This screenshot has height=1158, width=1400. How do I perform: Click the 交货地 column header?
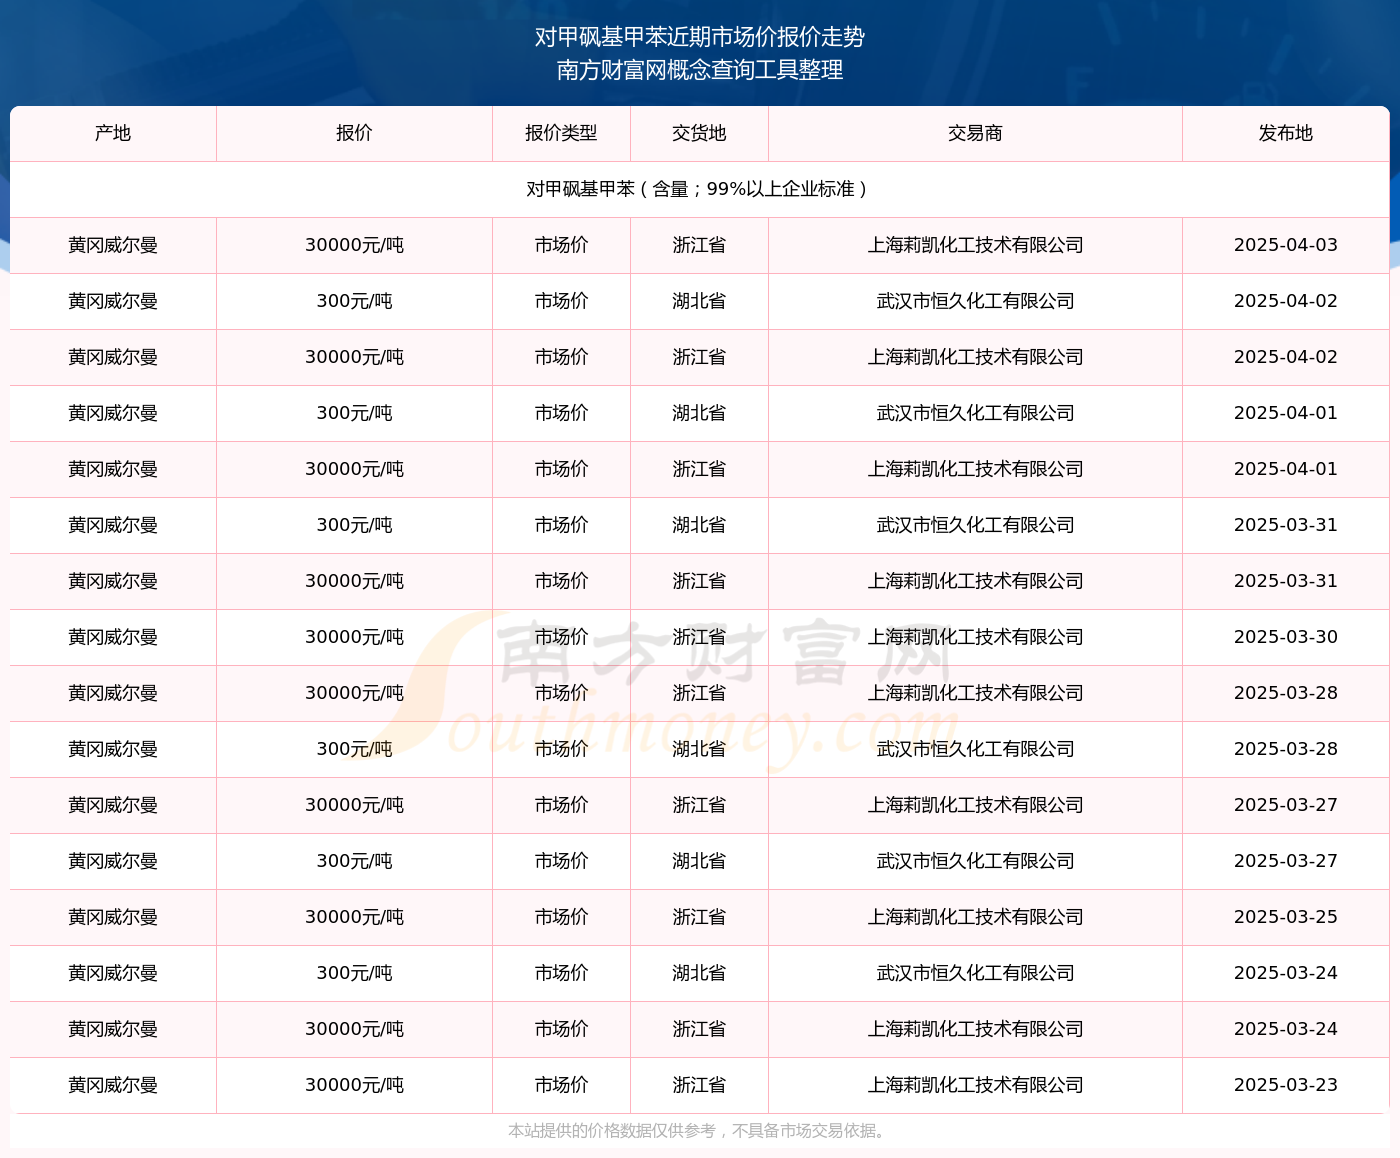click(x=699, y=133)
